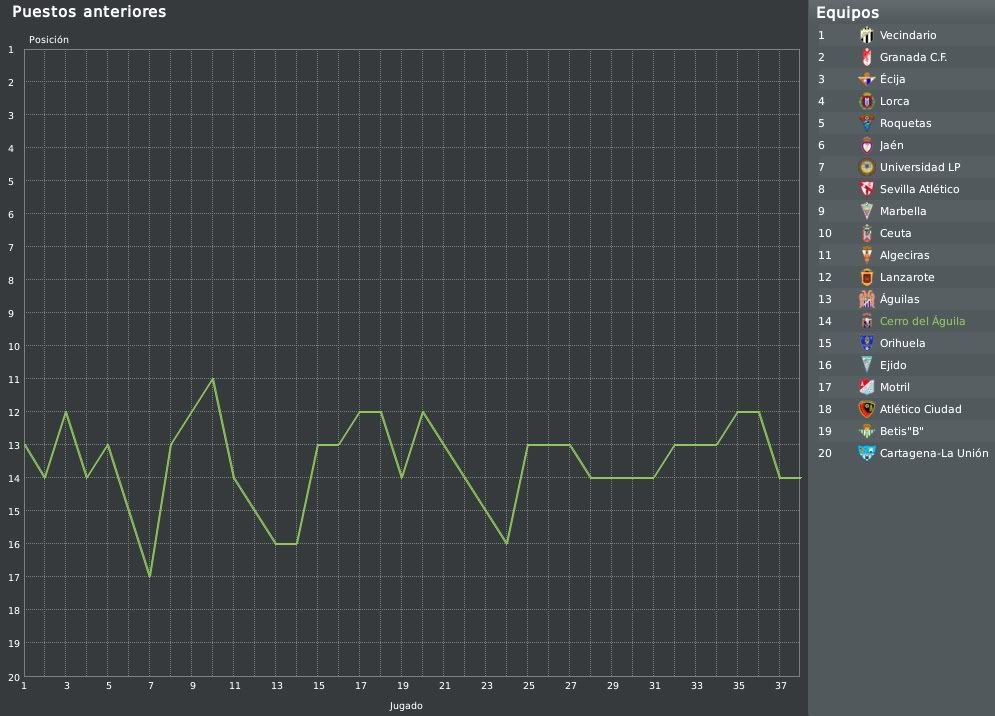Image resolution: width=995 pixels, height=716 pixels.
Task: Click the Jaén club badge
Action: (x=866, y=145)
